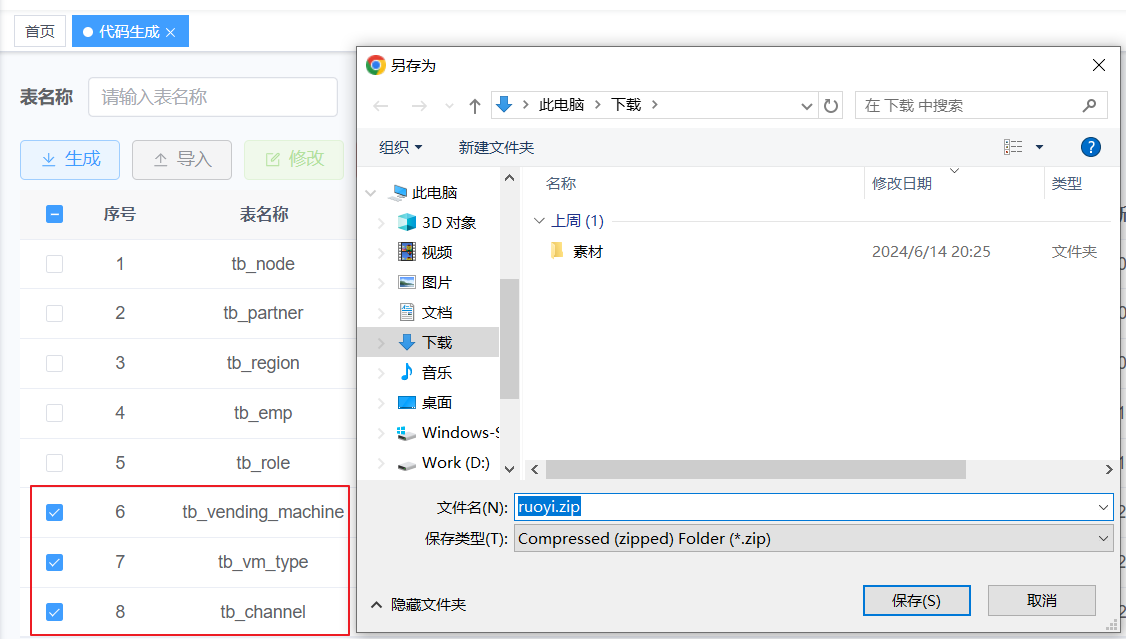
Task: Select 音乐 in the navigation pane
Action: (x=436, y=372)
